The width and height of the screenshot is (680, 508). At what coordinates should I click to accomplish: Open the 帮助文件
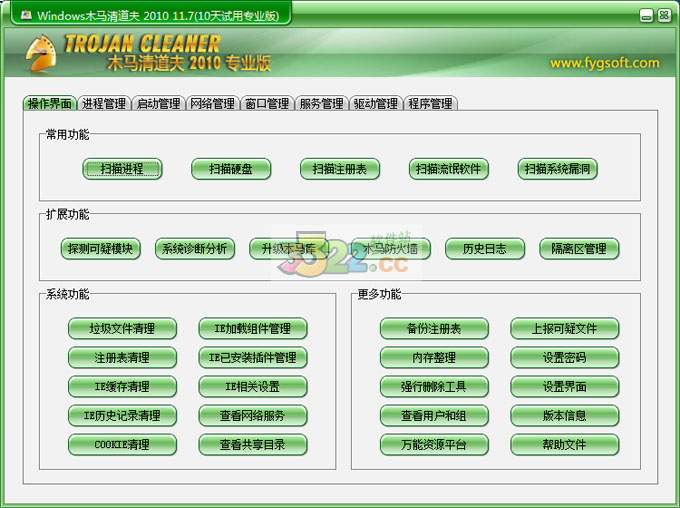[565, 445]
